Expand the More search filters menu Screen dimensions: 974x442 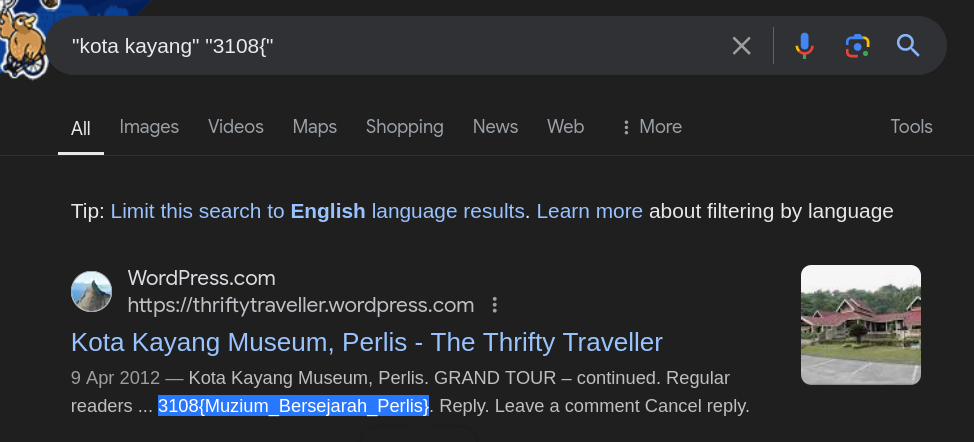pyautogui.click(x=651, y=127)
